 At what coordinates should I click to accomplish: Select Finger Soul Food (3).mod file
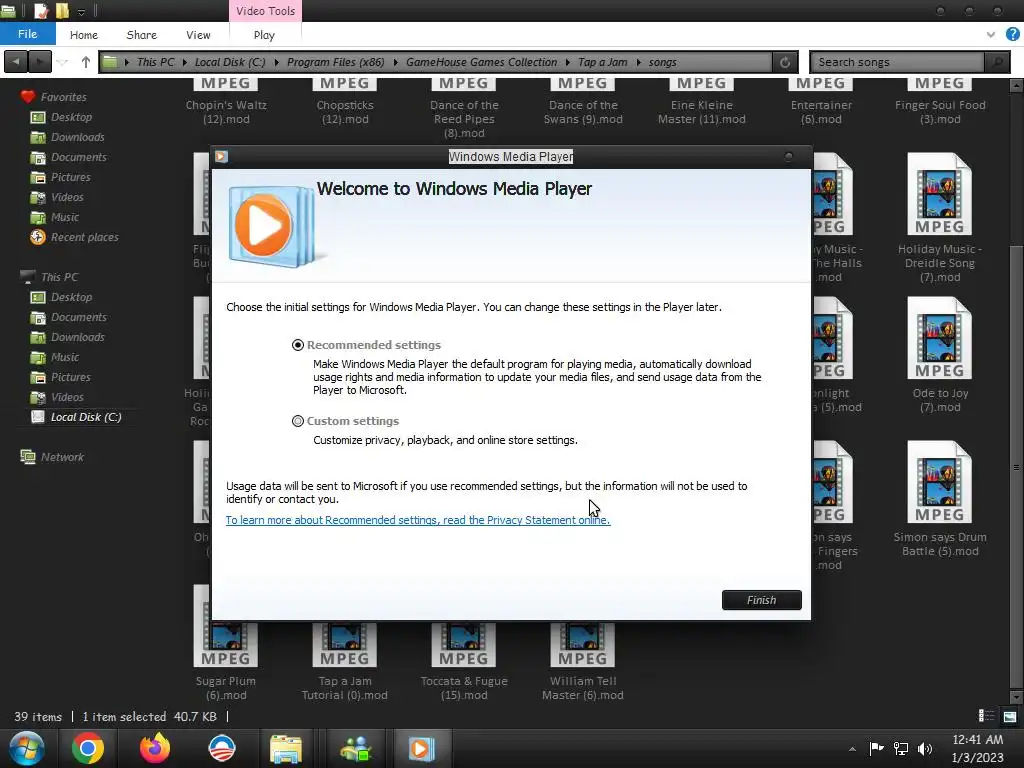click(940, 103)
